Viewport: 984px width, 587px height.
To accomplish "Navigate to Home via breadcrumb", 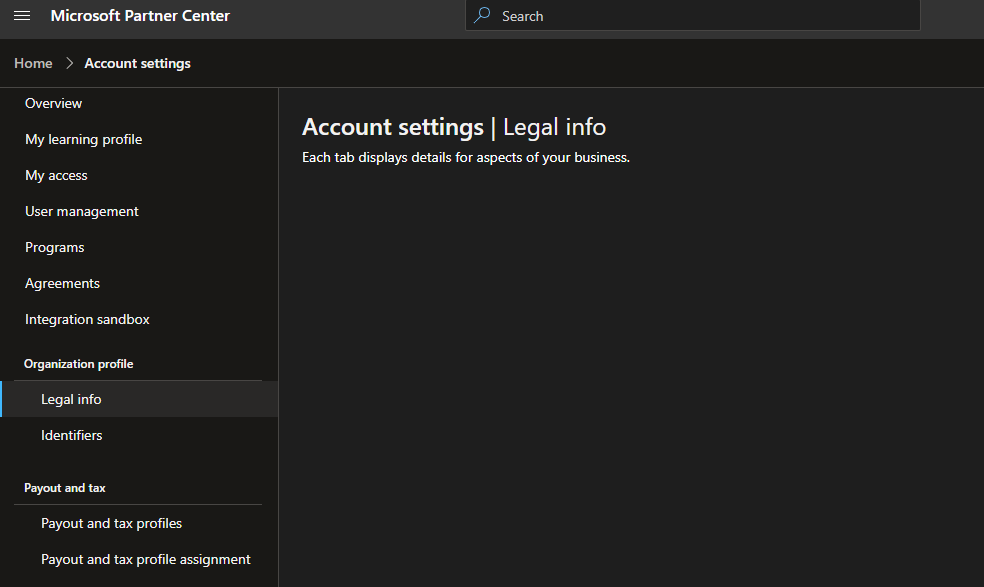I will coord(33,62).
